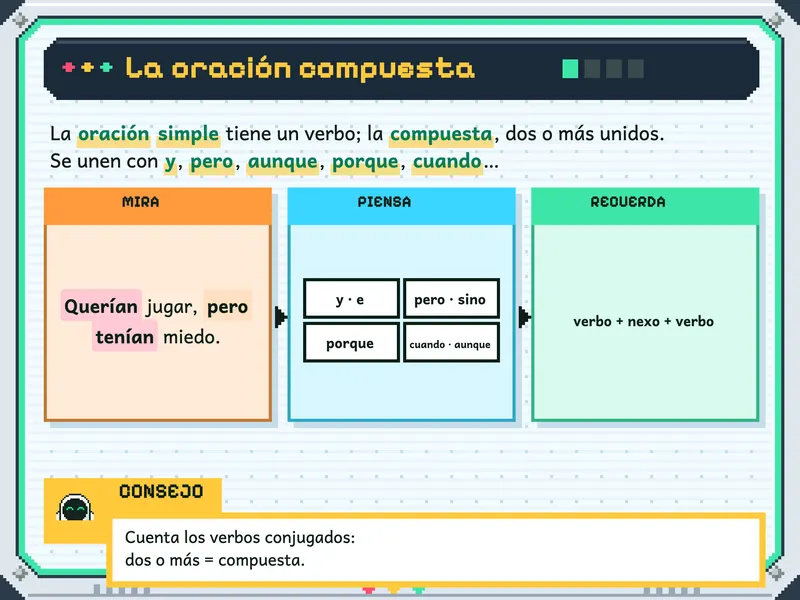
Task: Click the word 'miedo.' in Mira example
Action: point(191,337)
